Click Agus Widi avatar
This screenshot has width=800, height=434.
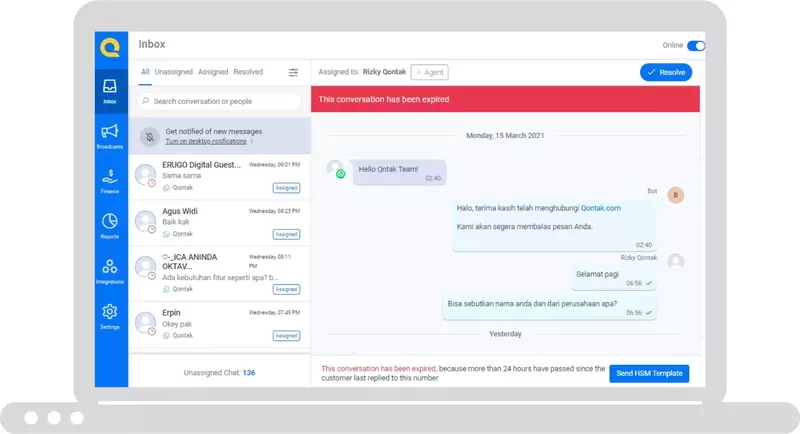coord(145,221)
